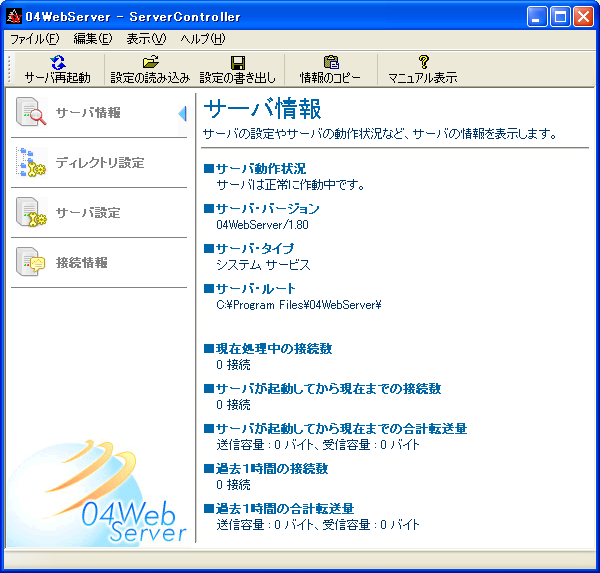Click the blue arrow beside サーバ情報

pyautogui.click(x=183, y=114)
